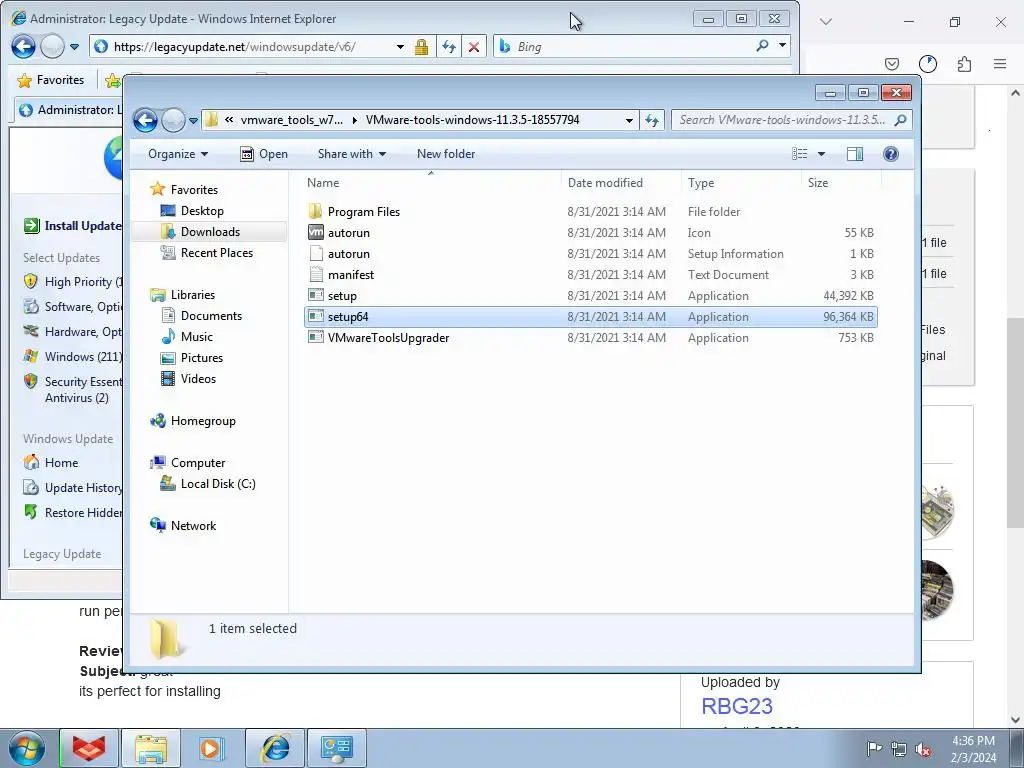Open Windows Explorer from taskbar
This screenshot has width=1024, height=768.
coord(152,748)
